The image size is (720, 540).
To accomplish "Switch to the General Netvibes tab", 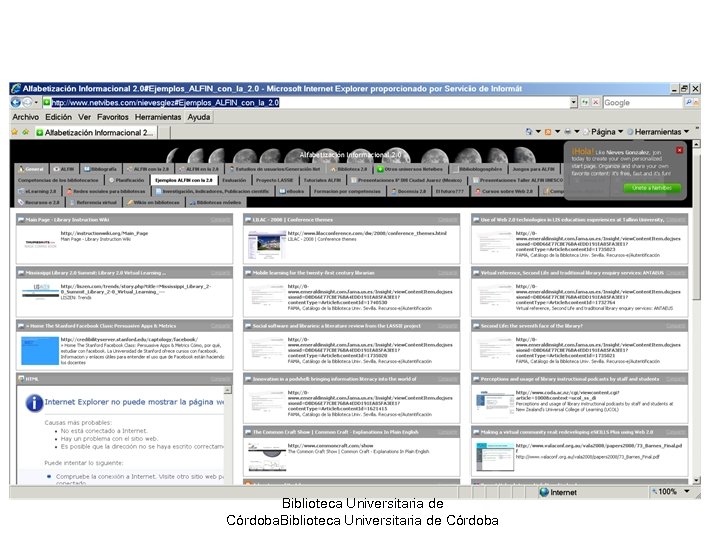I will pos(31,169).
